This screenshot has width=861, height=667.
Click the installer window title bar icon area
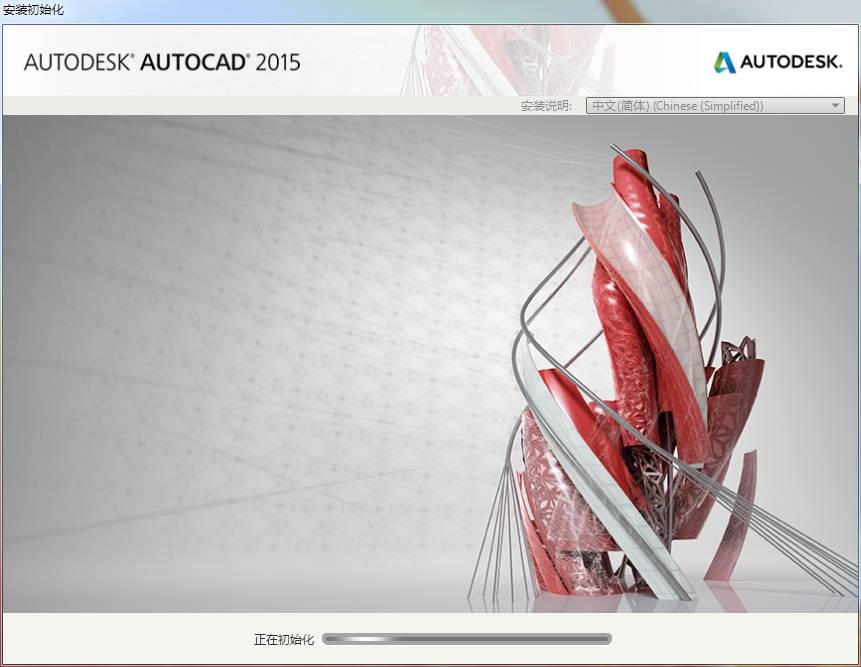click(8, 10)
